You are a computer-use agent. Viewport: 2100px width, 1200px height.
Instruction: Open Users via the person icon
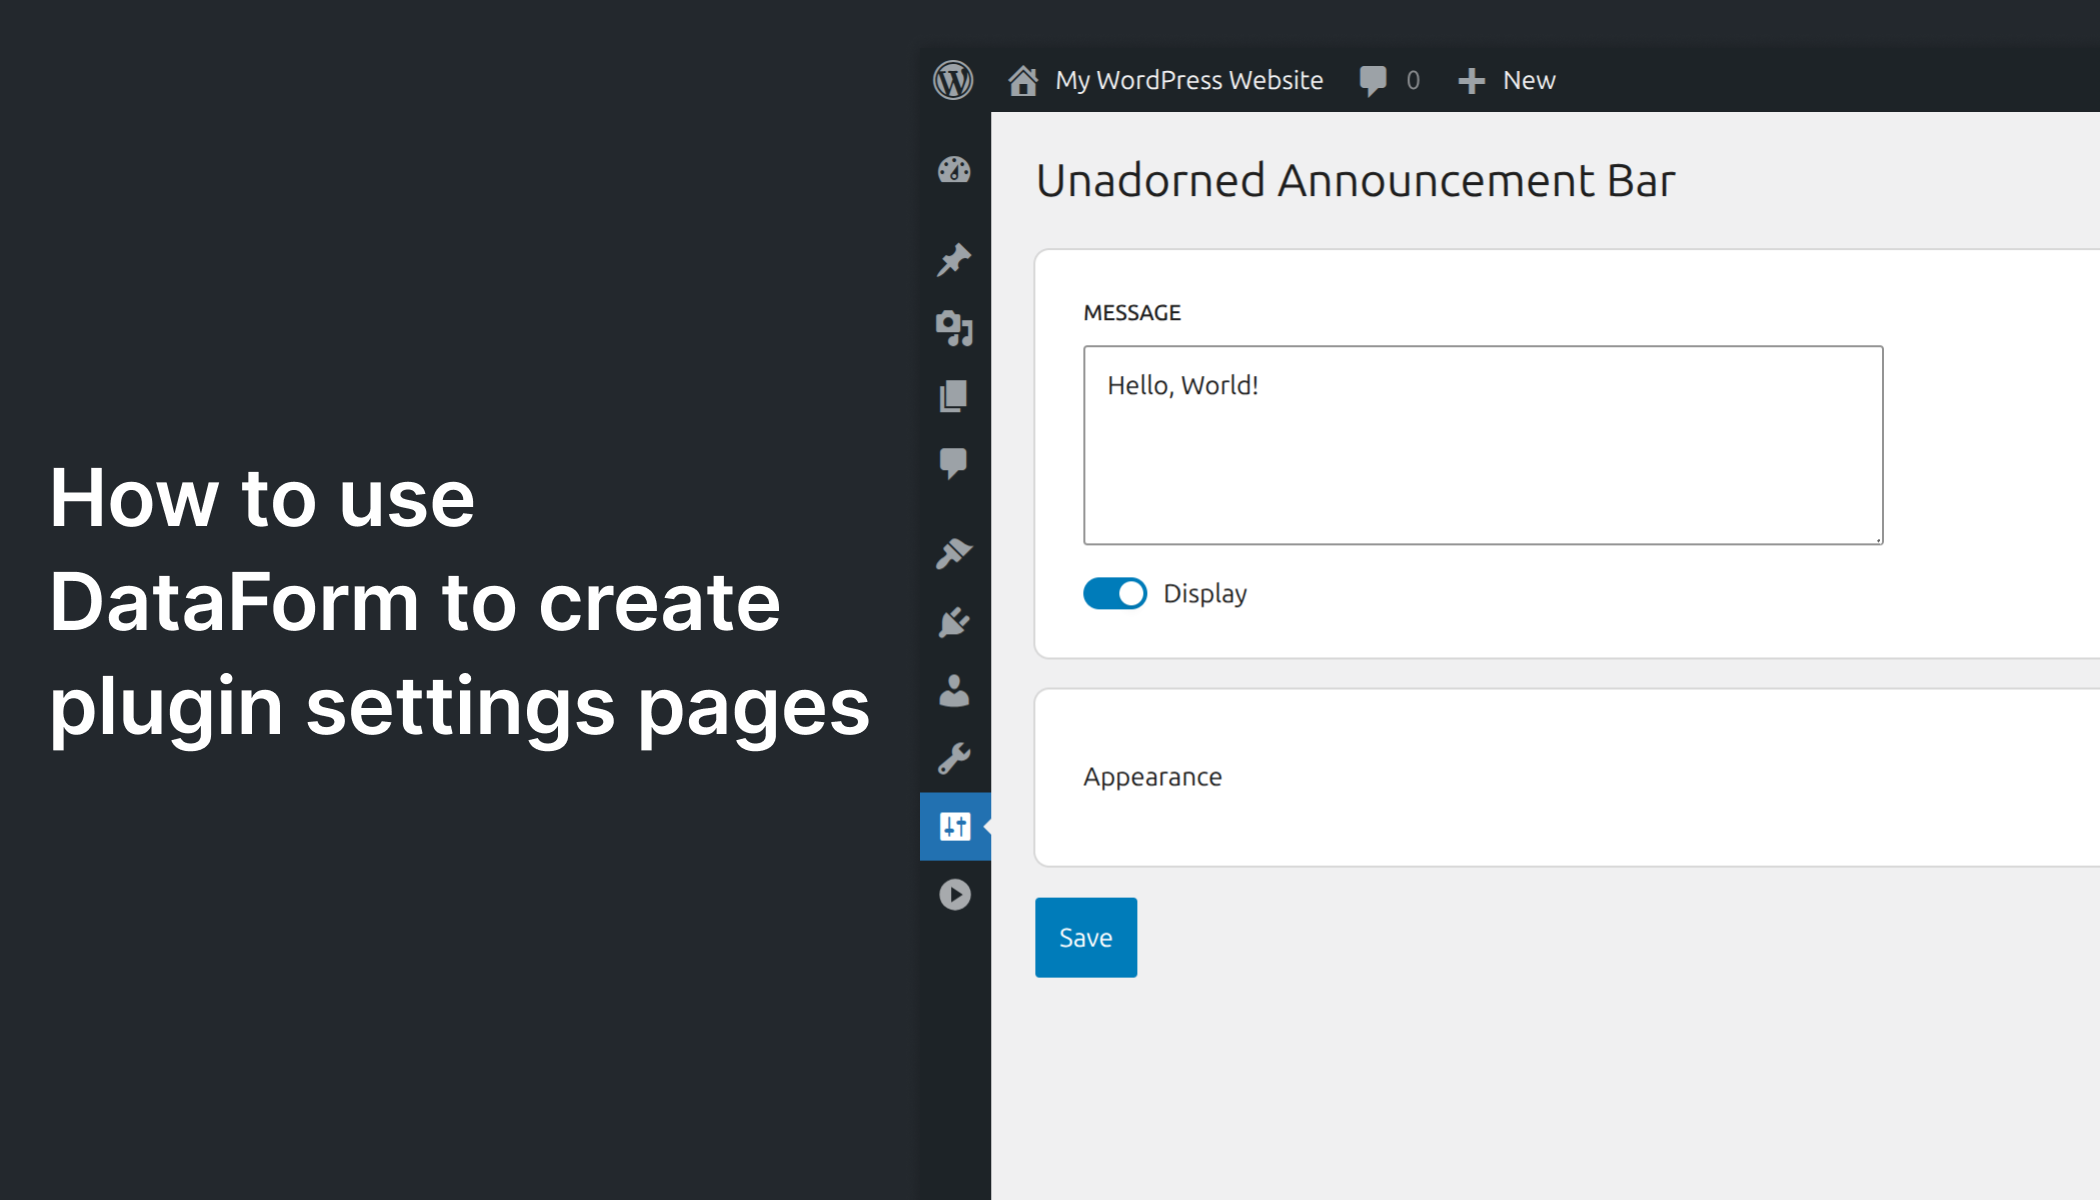954,690
